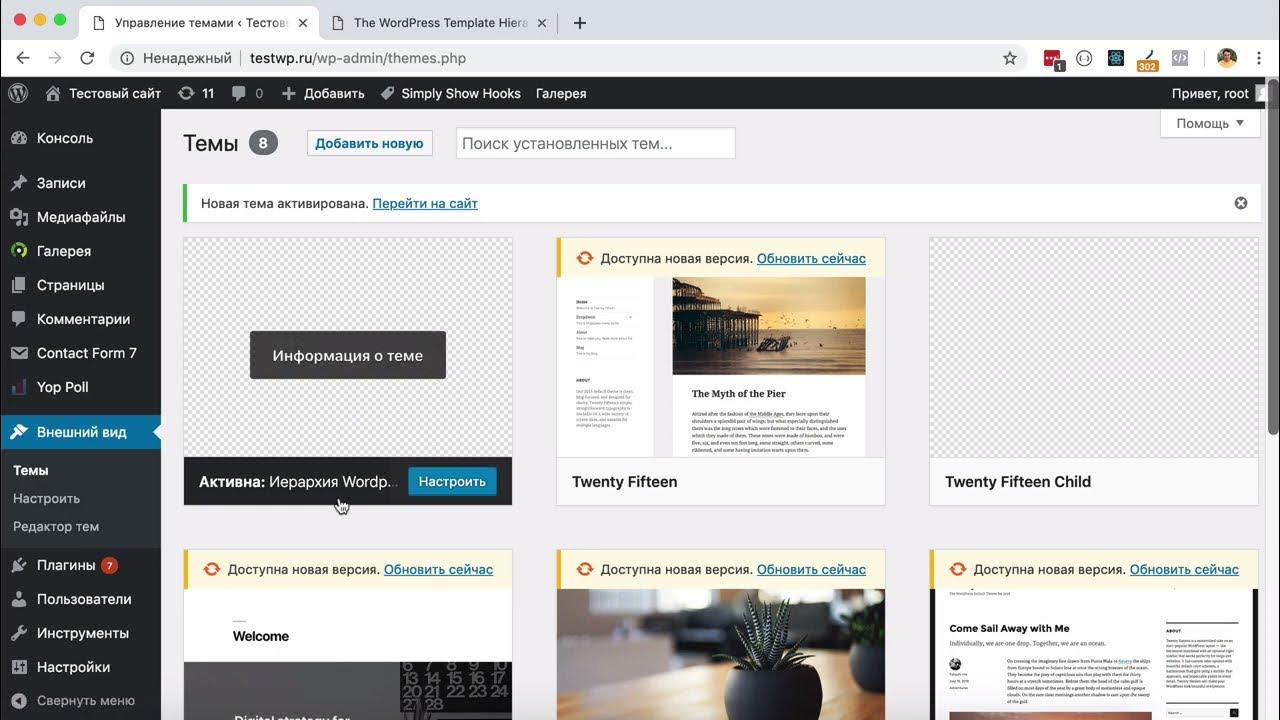Open Консоль in the sidebar
This screenshot has width=1280, height=720.
click(x=80, y=138)
